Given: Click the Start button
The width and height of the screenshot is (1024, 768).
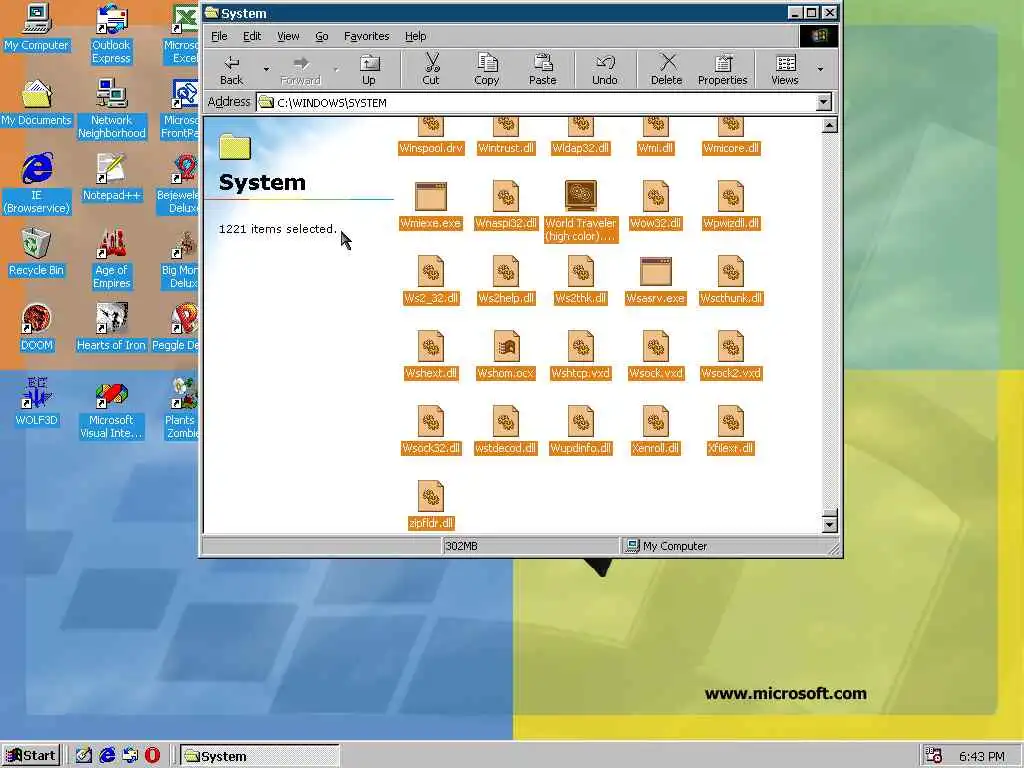Looking at the screenshot, I should coord(31,756).
